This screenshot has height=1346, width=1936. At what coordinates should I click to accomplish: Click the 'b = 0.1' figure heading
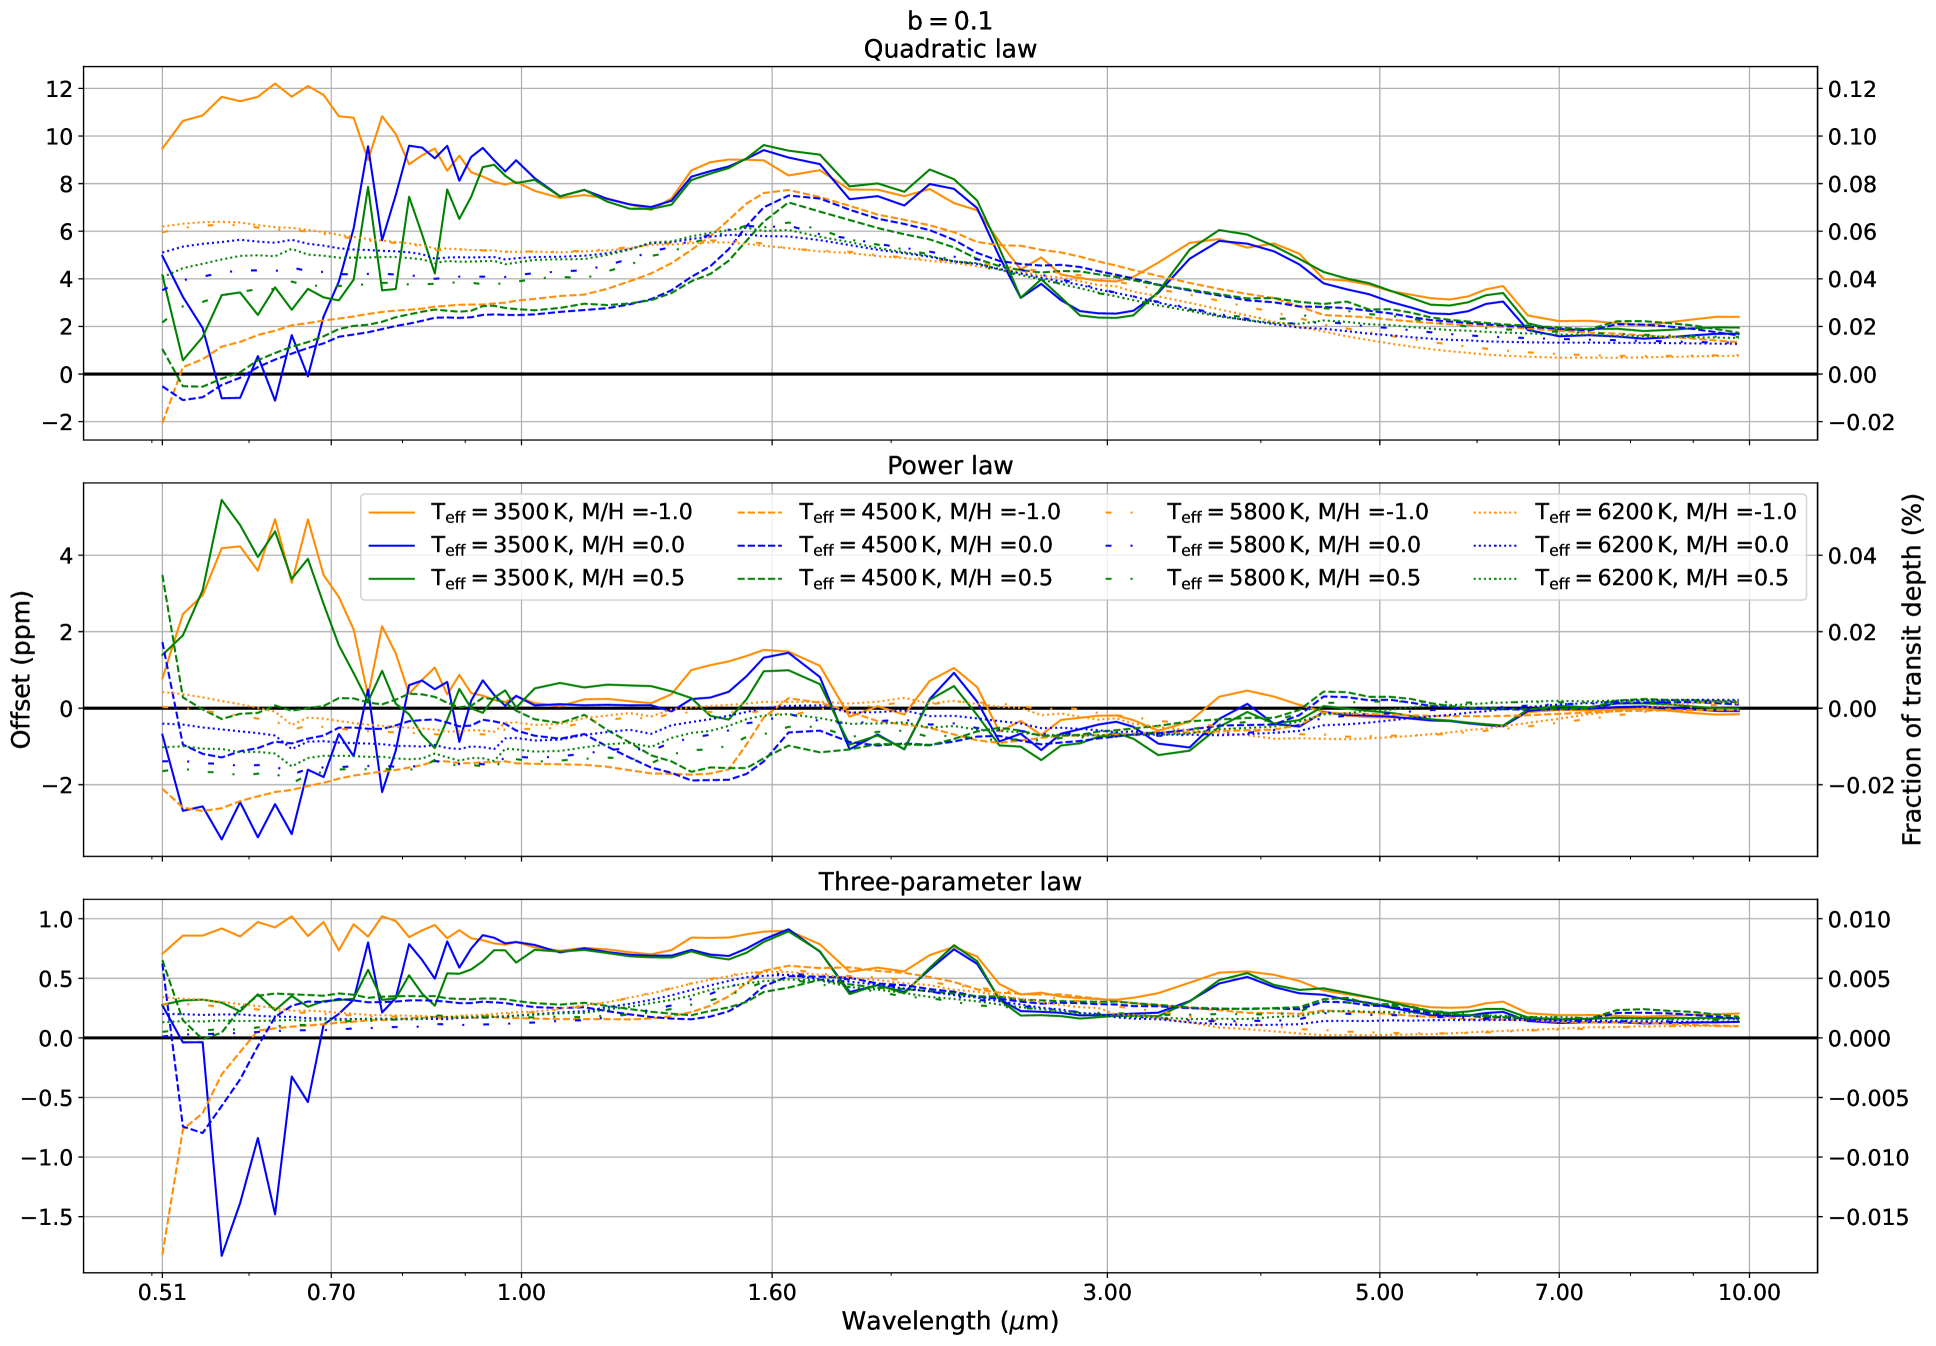949,20
